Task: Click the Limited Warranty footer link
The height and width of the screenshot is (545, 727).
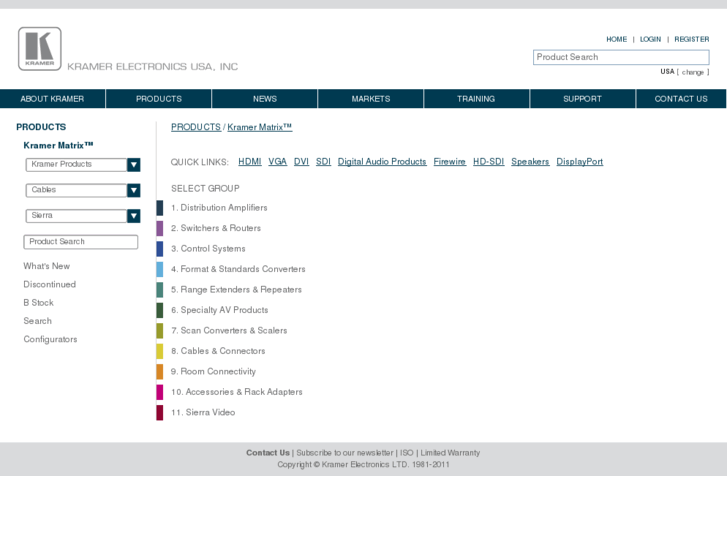Action: pyautogui.click(x=450, y=453)
